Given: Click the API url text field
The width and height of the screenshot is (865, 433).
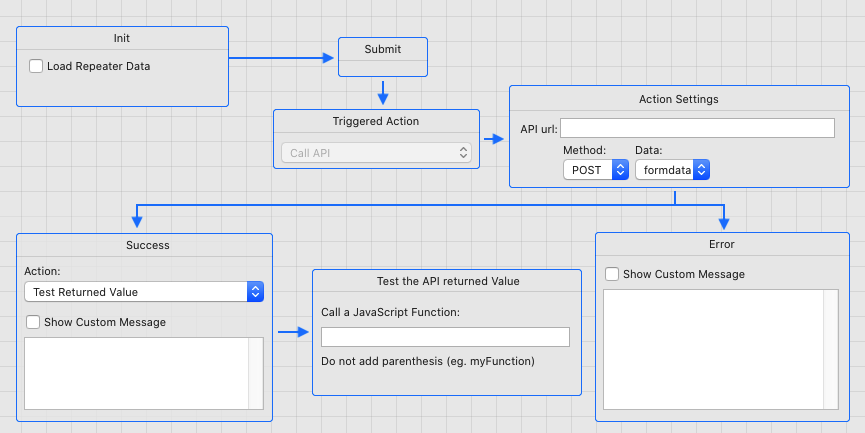Looking at the screenshot, I should tap(697, 128).
